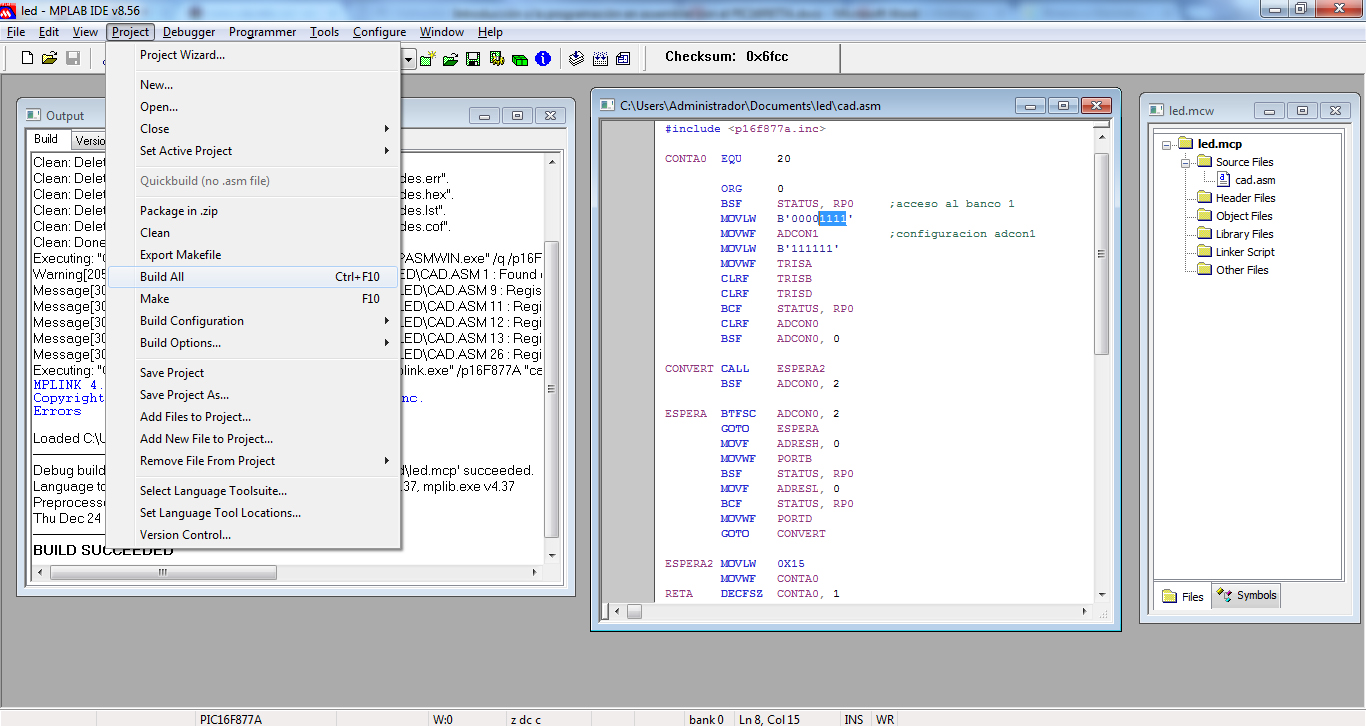The image size is (1366, 726).
Task: Click the blue information toolbar icon
Action: [x=543, y=58]
